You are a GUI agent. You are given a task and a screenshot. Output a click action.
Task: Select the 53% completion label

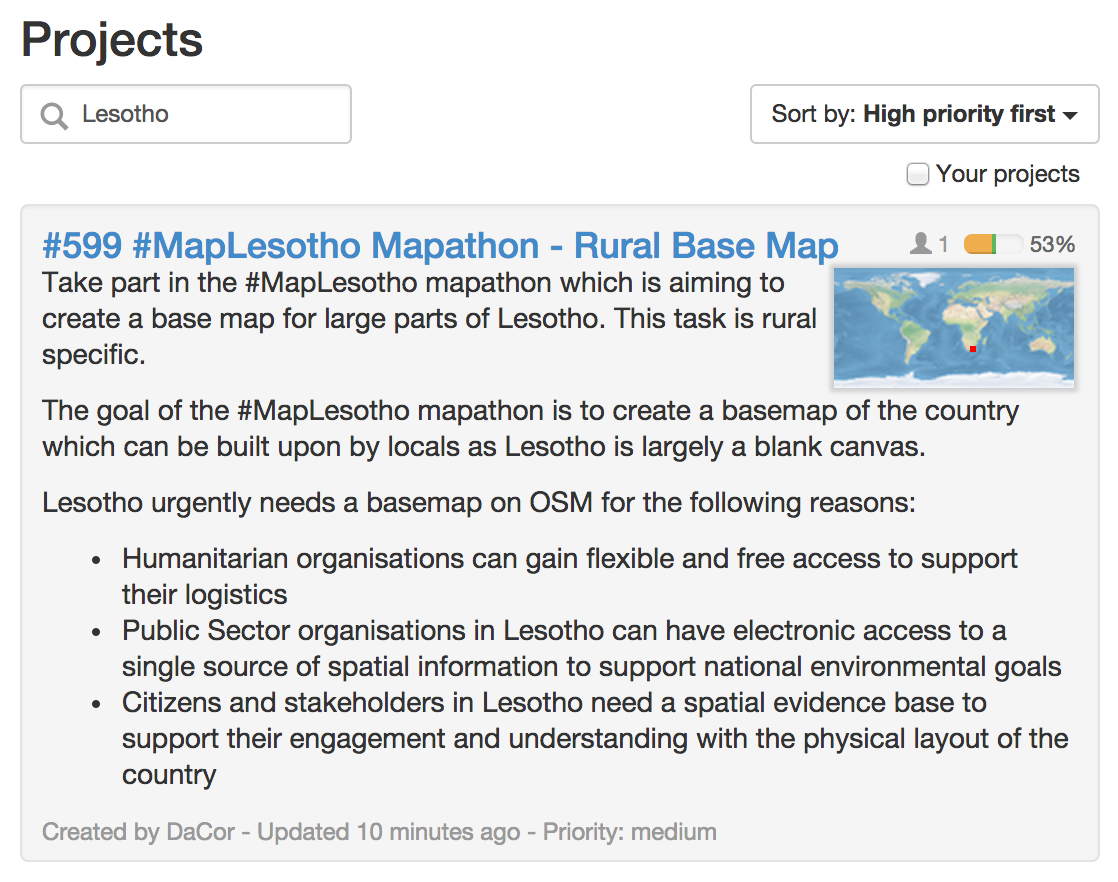(x=1052, y=245)
